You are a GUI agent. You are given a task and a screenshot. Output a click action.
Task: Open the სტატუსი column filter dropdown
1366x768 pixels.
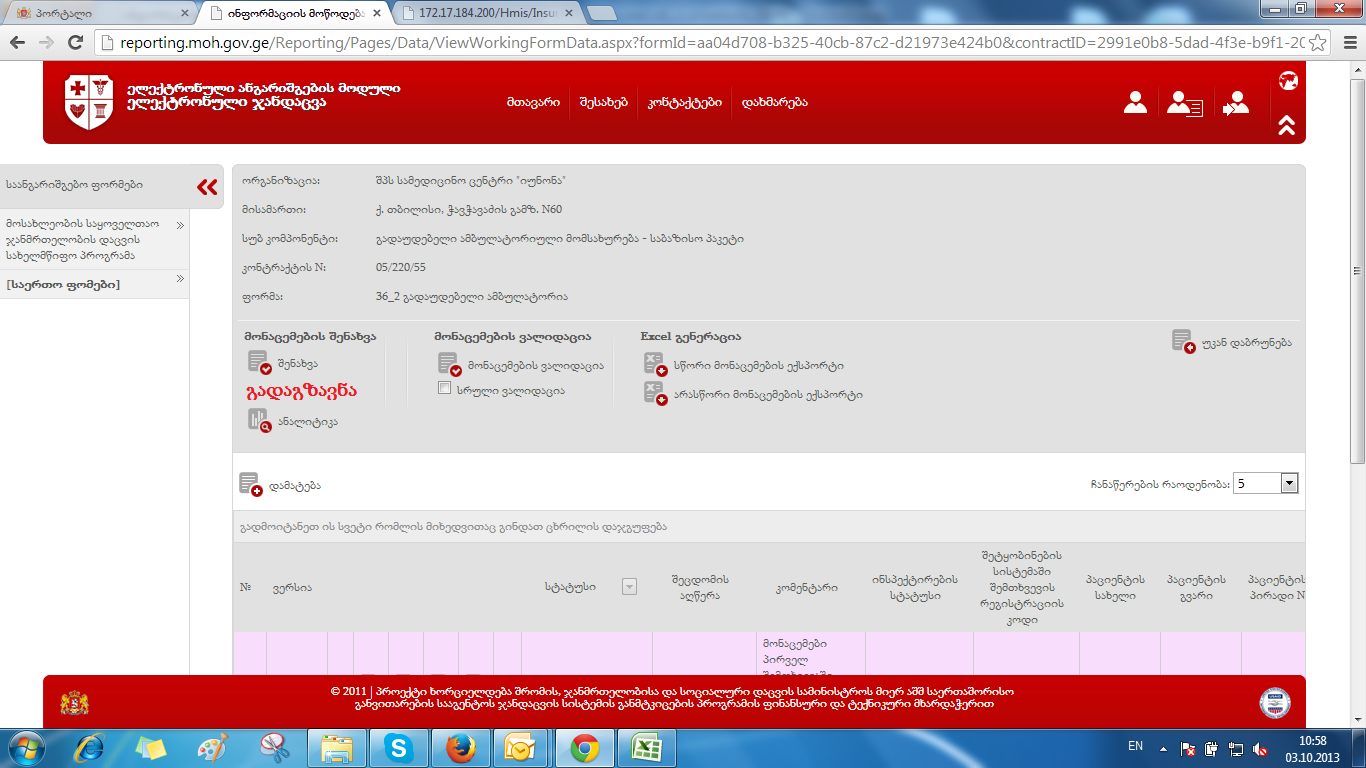(x=629, y=587)
